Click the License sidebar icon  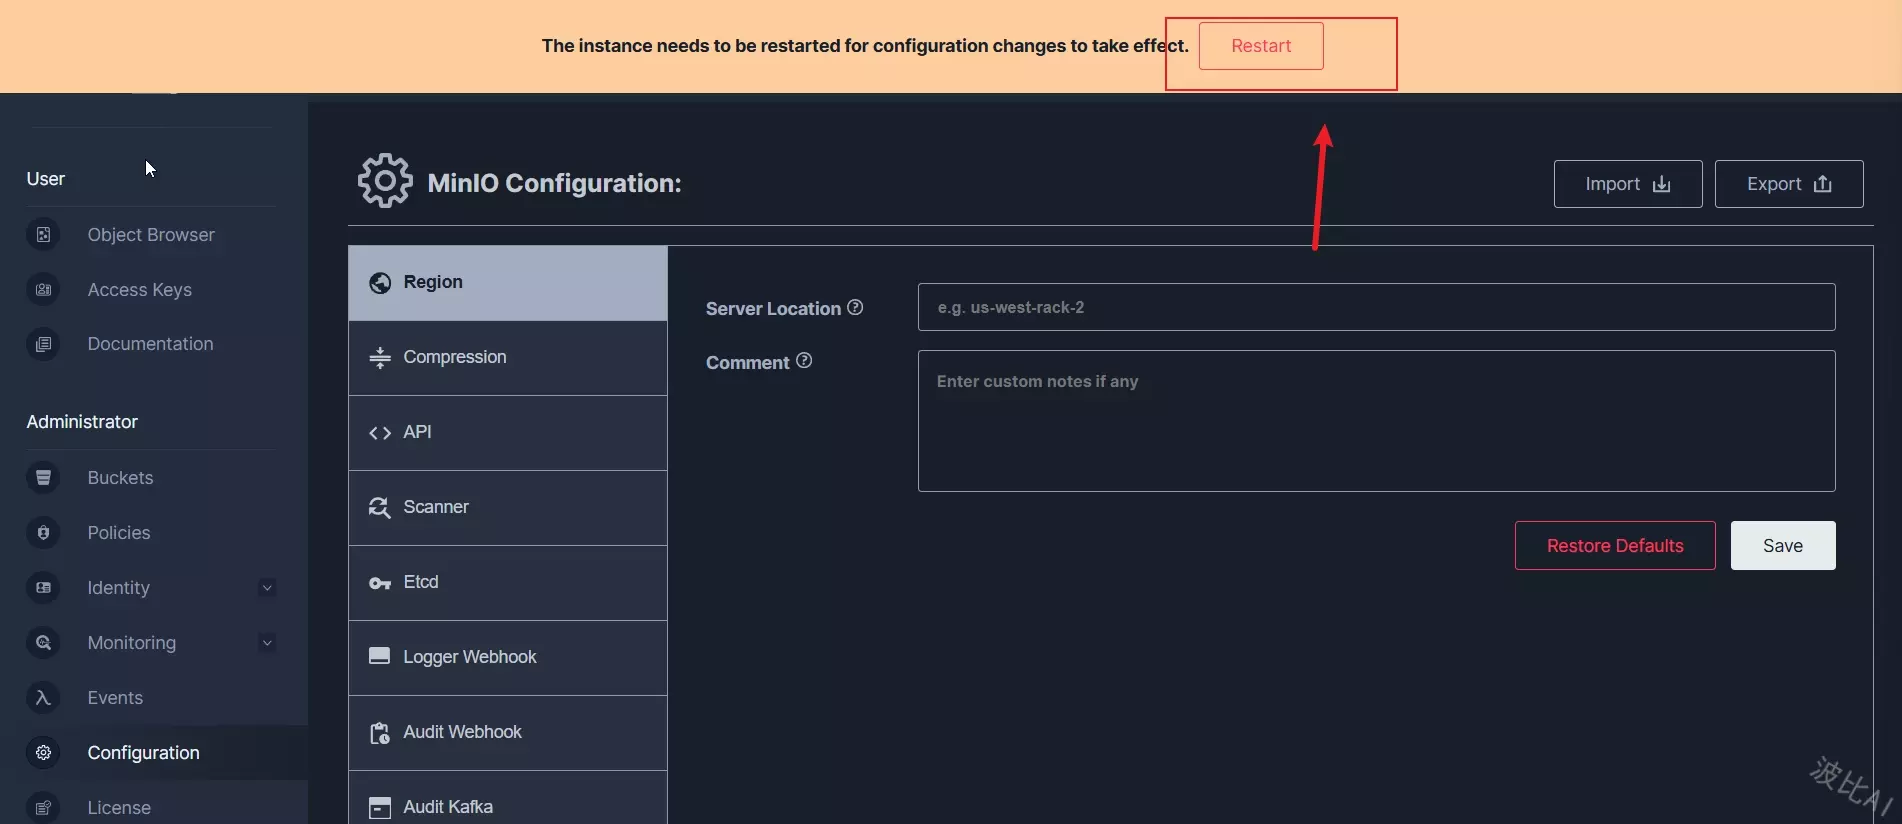[43, 808]
